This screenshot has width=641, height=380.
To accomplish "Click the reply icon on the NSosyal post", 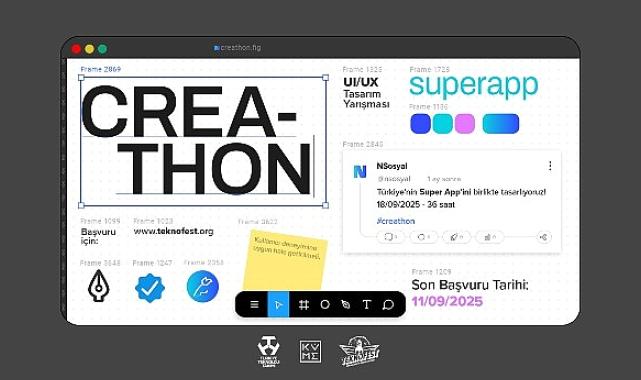I will click(x=390, y=237).
